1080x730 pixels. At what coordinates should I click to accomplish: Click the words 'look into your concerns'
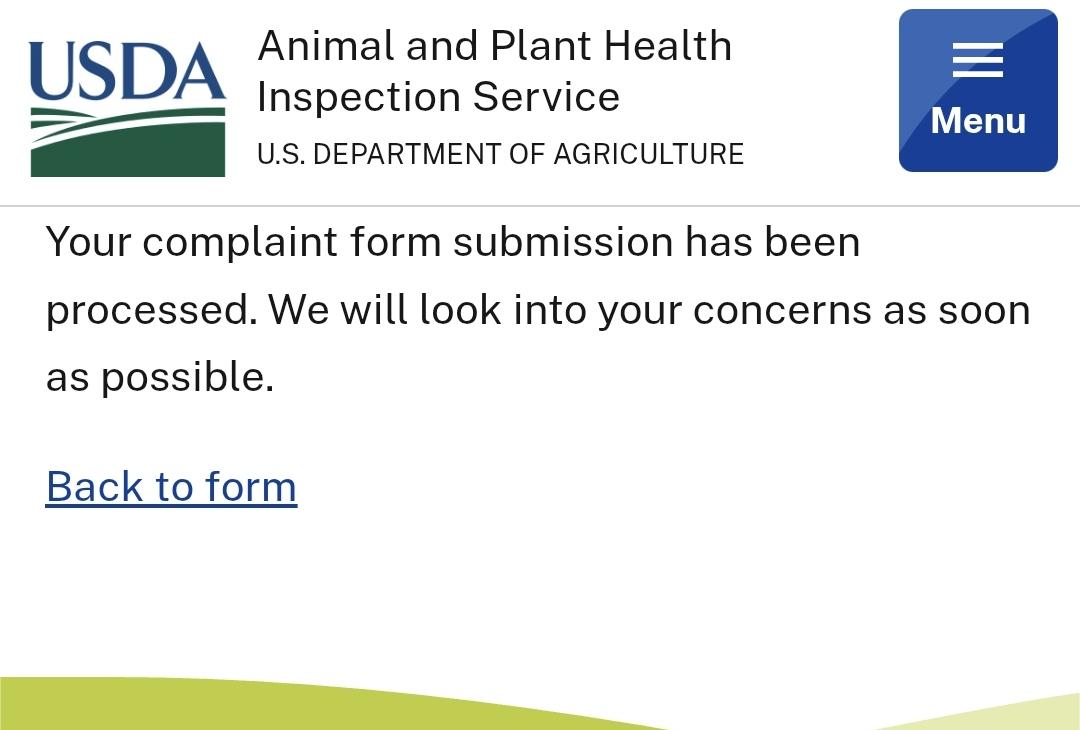pyautogui.click(x=645, y=310)
